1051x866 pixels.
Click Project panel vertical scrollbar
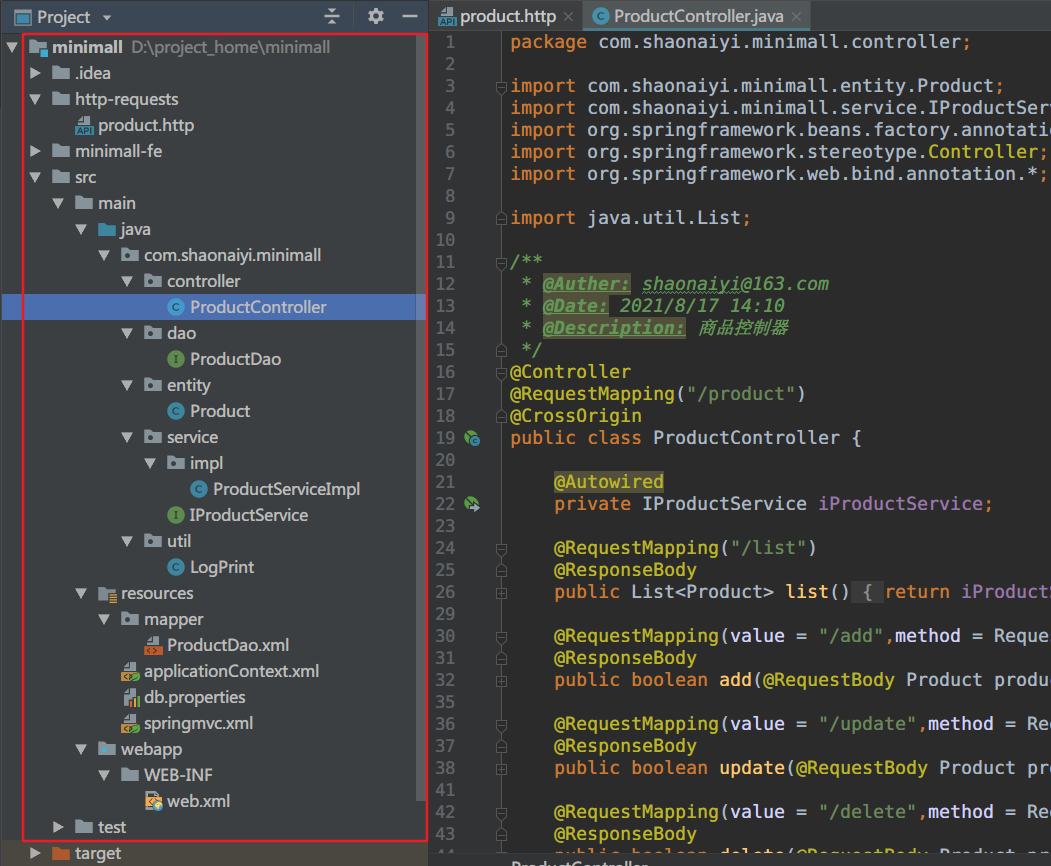pos(421,418)
